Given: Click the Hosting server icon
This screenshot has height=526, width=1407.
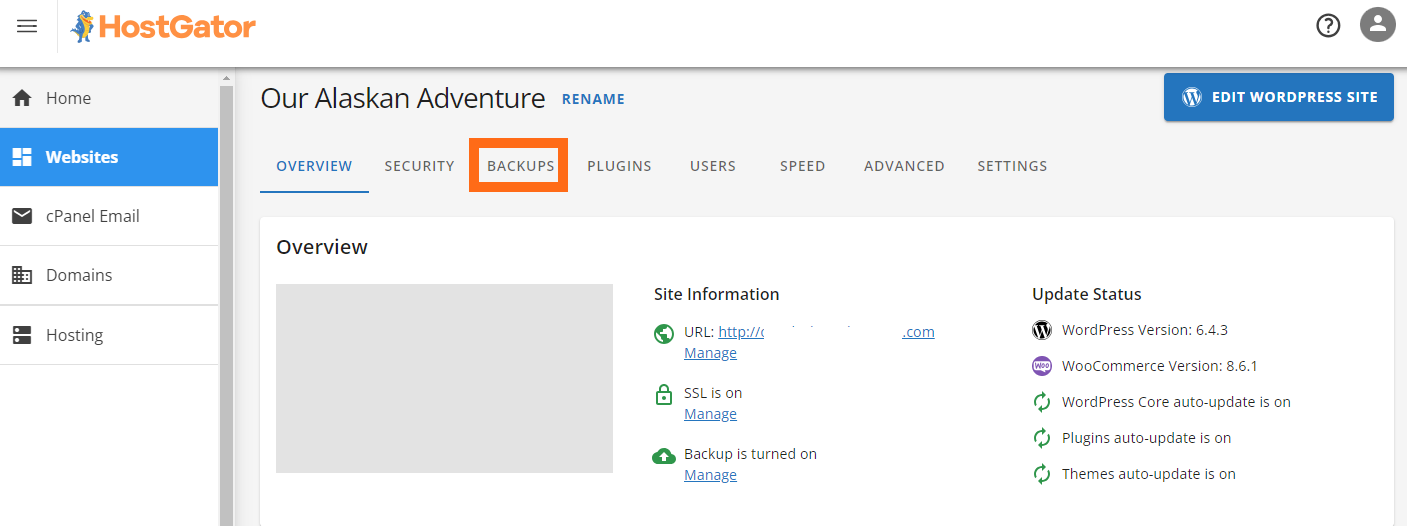Looking at the screenshot, I should tap(22, 335).
